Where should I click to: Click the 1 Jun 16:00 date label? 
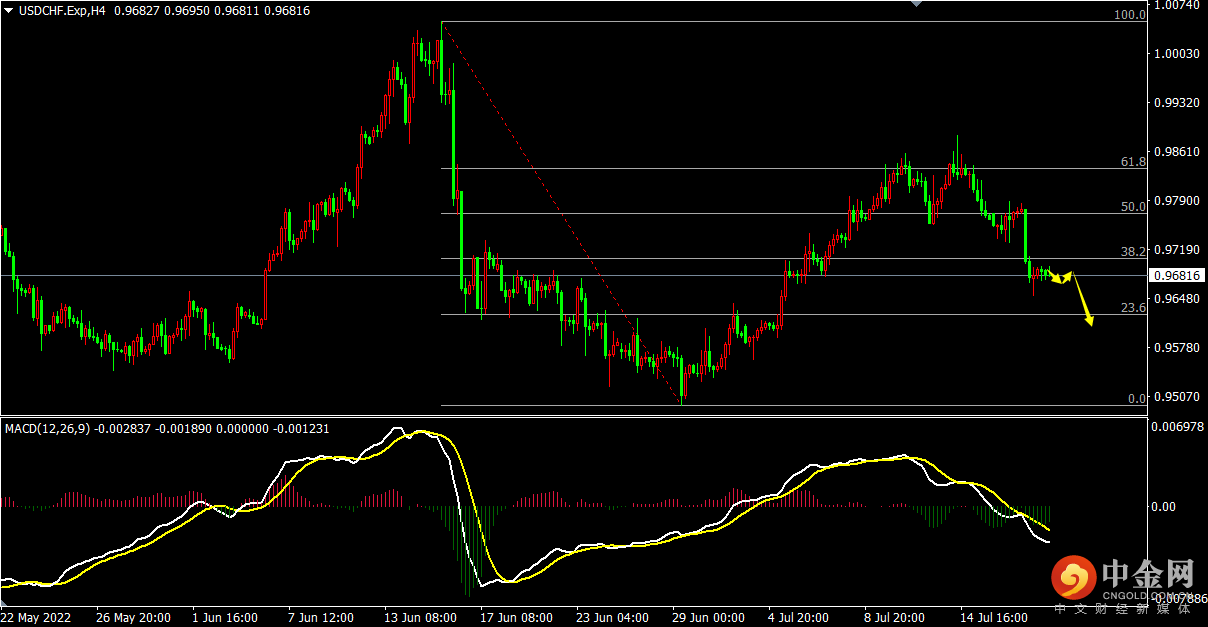(225, 618)
